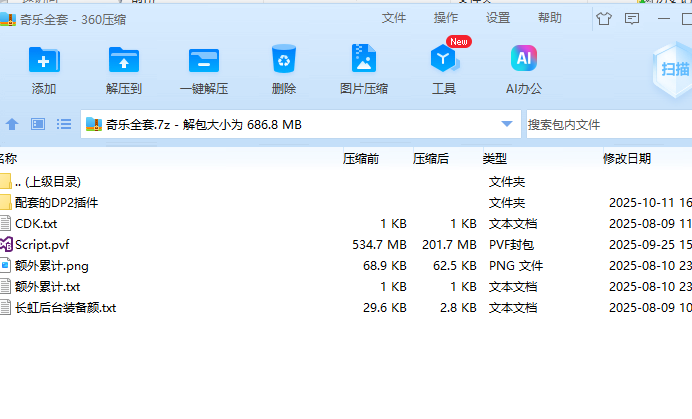The height and width of the screenshot is (419, 692).
Task: Click the 删除 (Delete) recycle bin icon
Action: 283,61
